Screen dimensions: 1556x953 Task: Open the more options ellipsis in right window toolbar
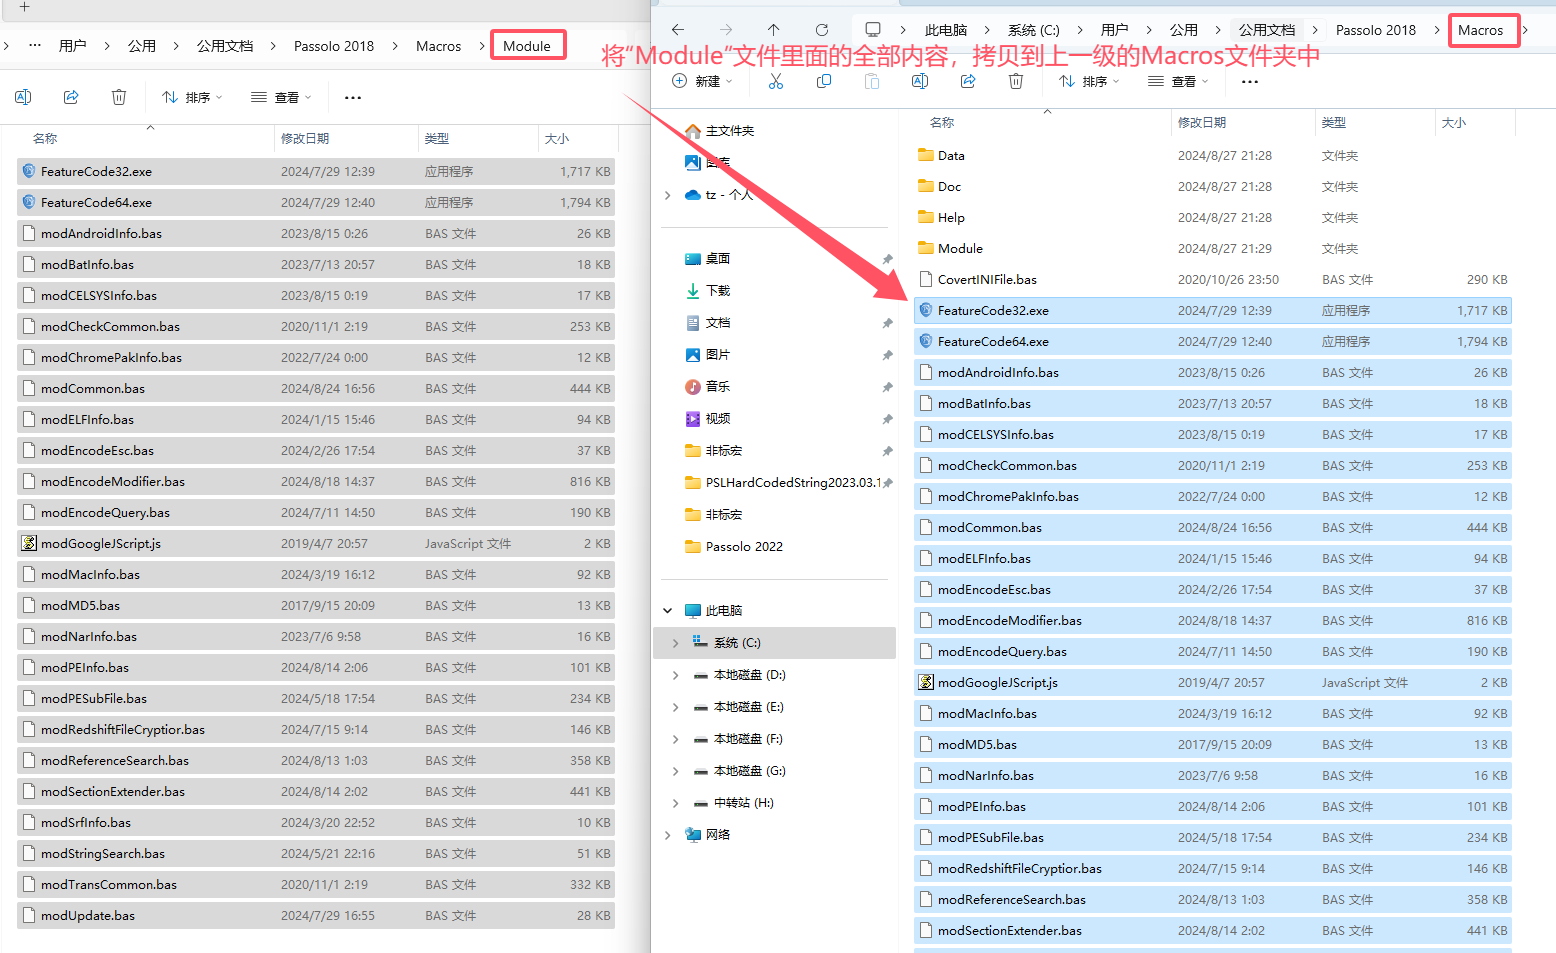tap(1250, 81)
